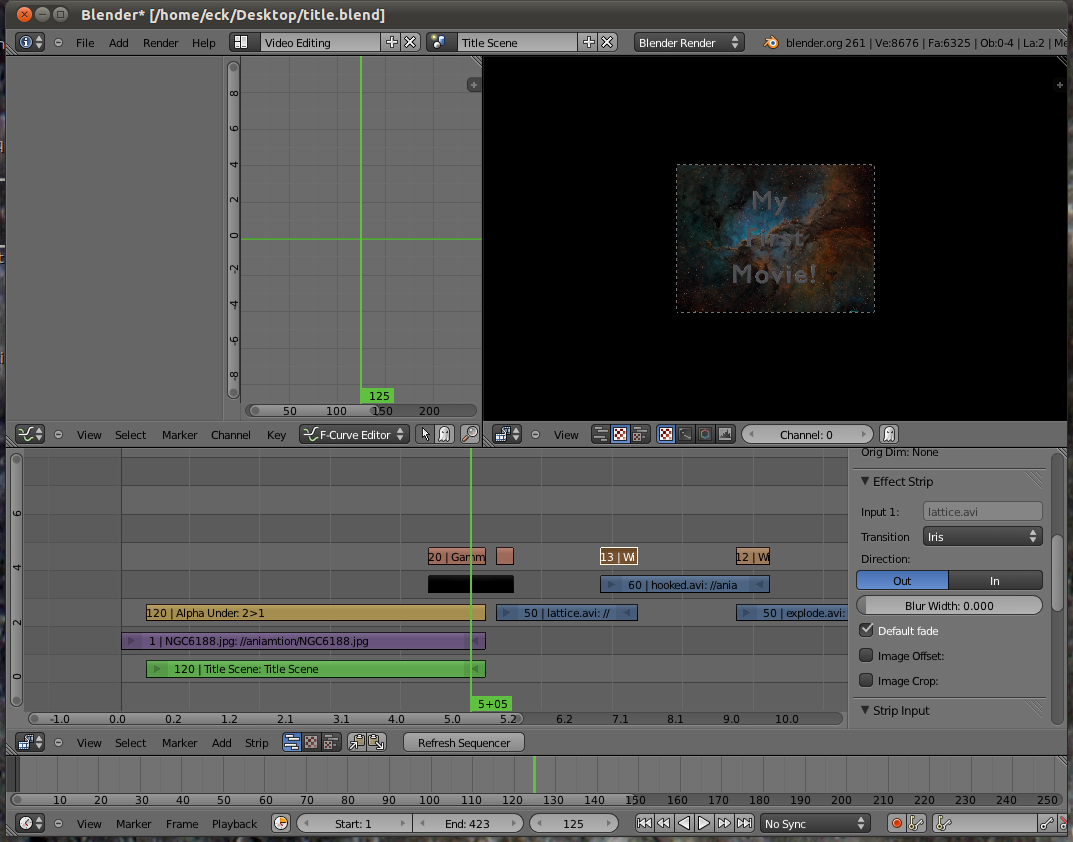Toggle ghost handles icon in F-Curve header
This screenshot has width=1073, height=842.
coord(444,434)
